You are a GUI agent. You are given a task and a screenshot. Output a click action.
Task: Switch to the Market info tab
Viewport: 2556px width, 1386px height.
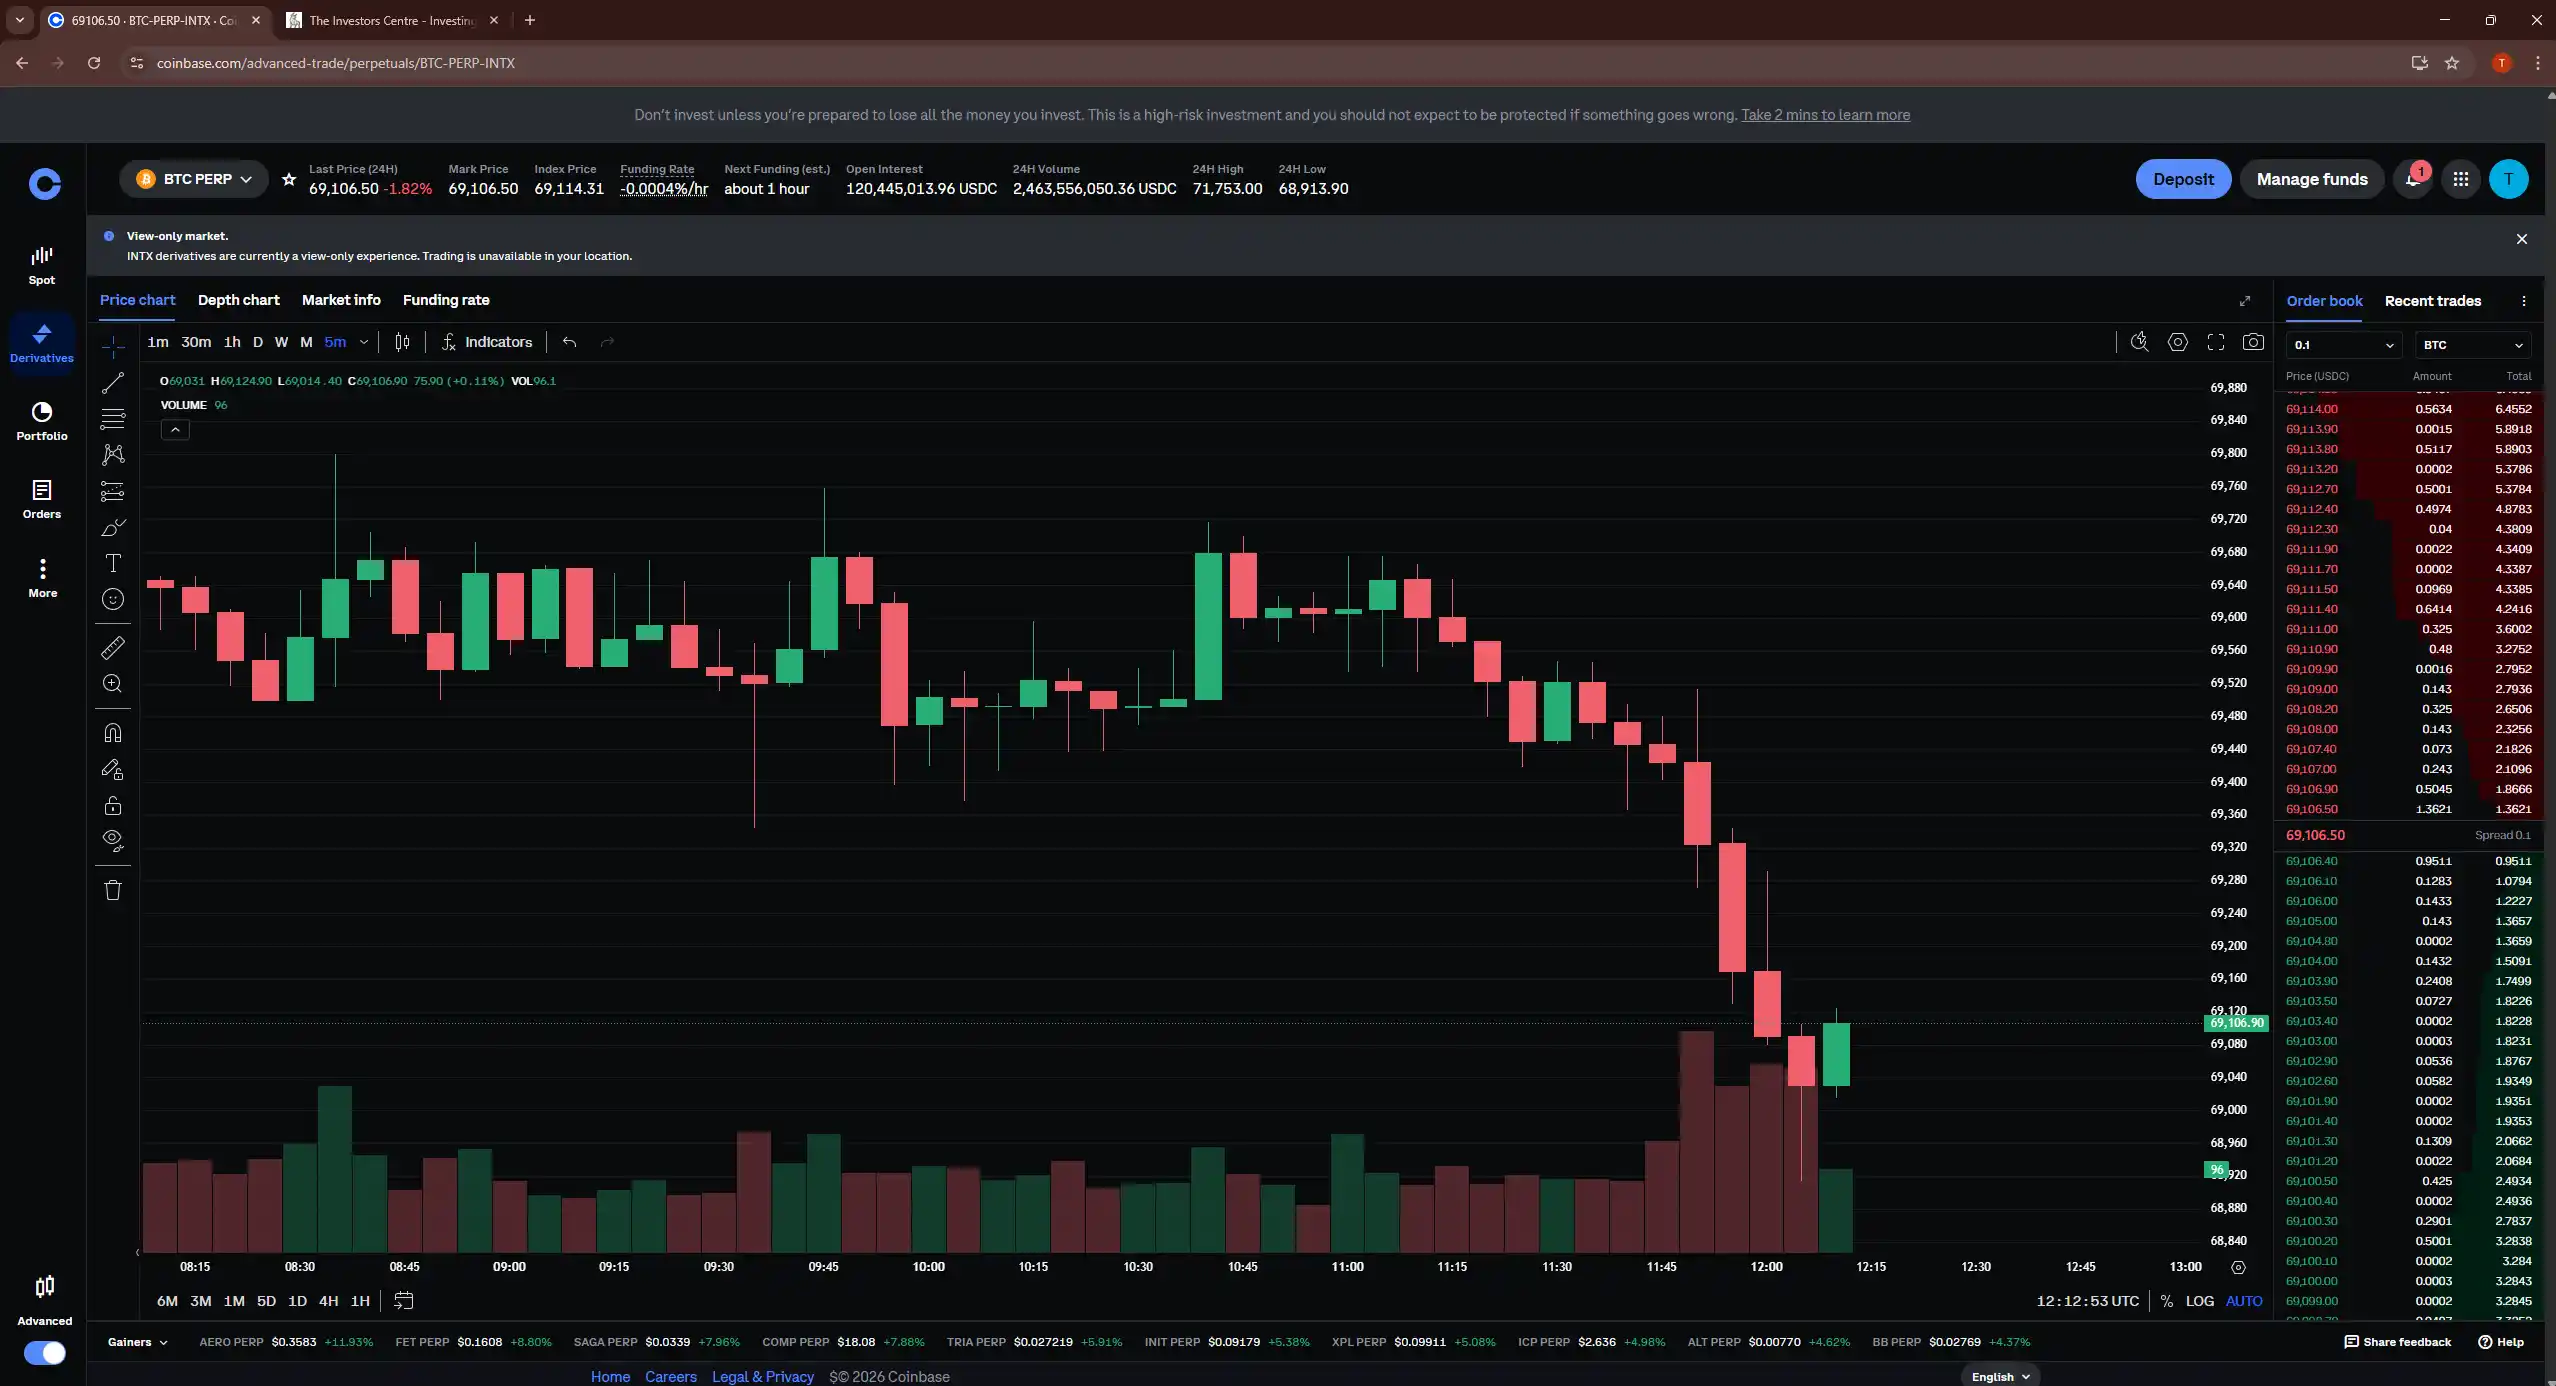tap(341, 300)
